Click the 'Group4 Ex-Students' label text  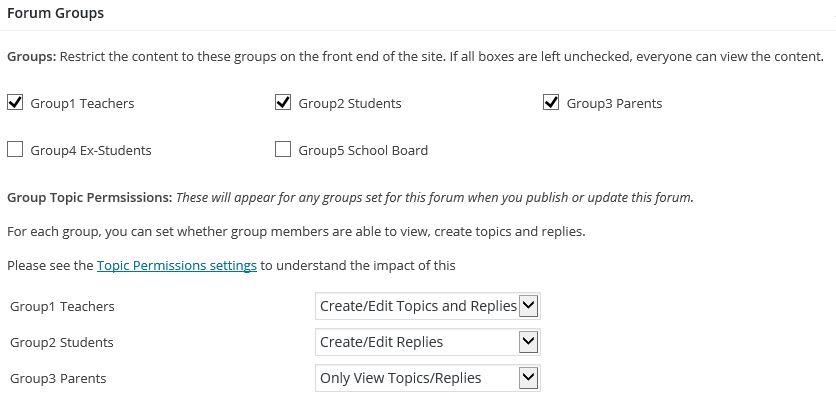tap(91, 150)
